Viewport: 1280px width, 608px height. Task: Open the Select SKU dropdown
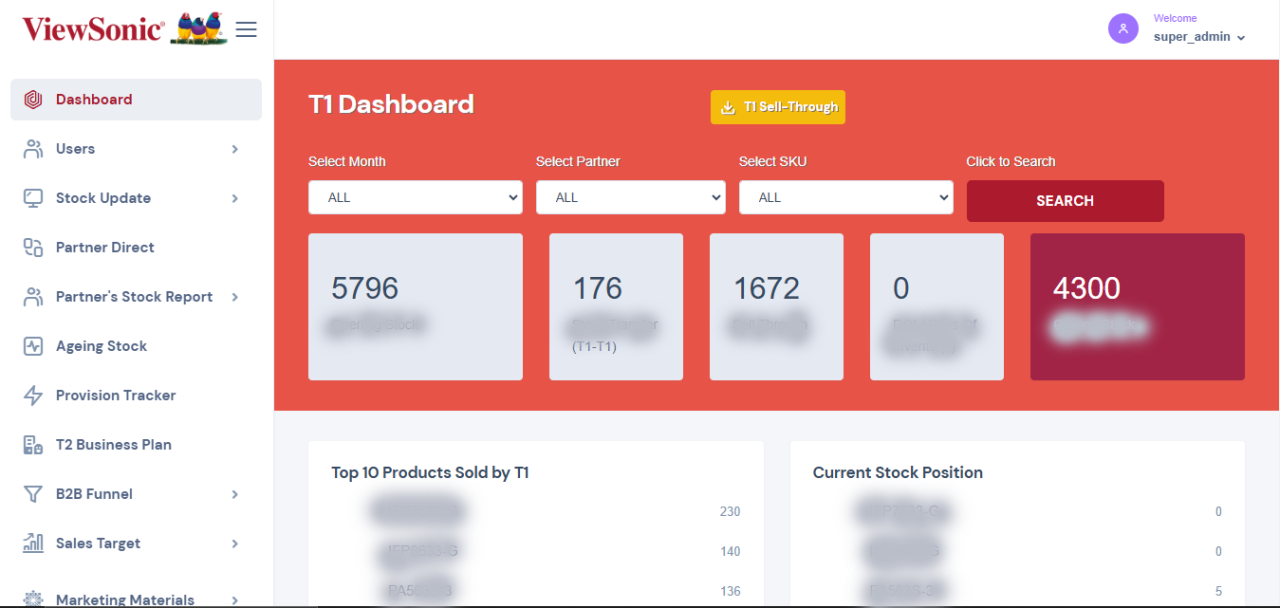coord(845,198)
